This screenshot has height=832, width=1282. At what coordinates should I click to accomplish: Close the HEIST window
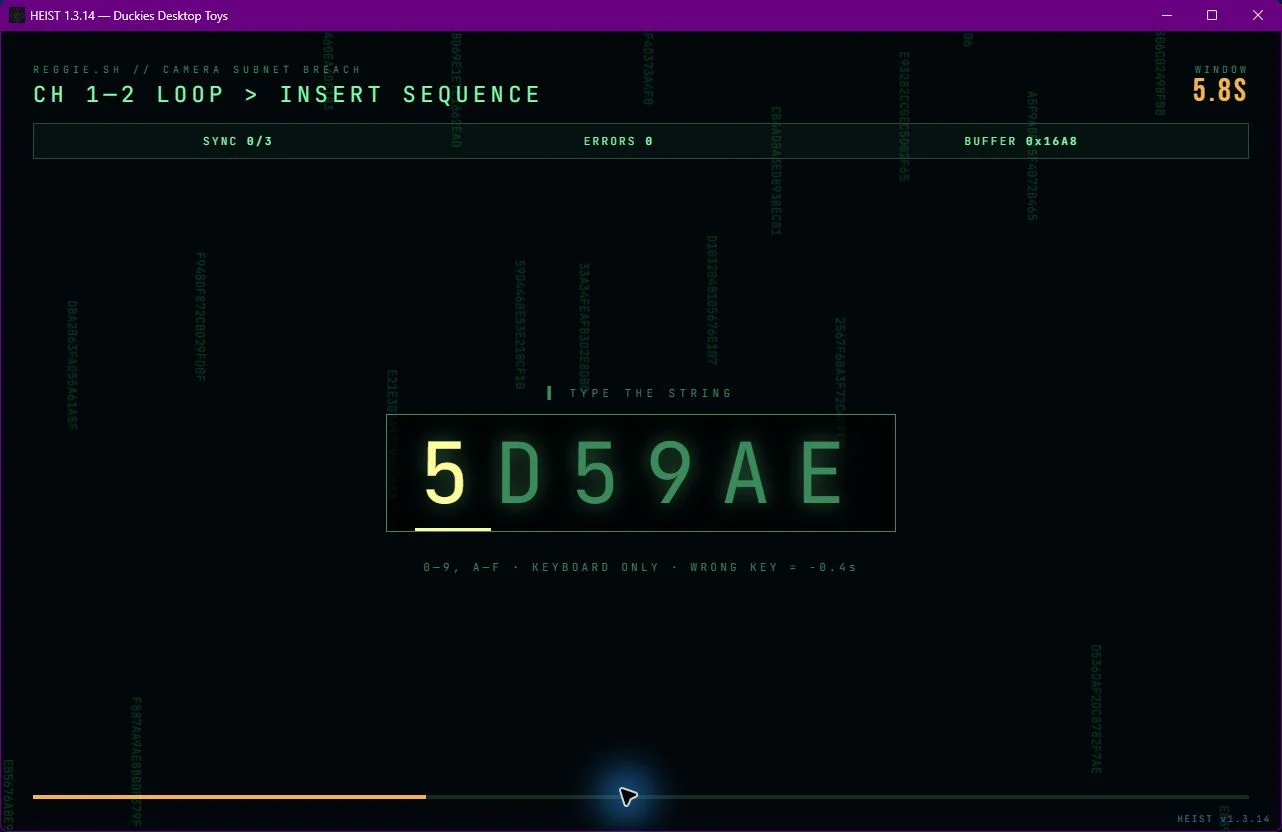[x=1258, y=15]
